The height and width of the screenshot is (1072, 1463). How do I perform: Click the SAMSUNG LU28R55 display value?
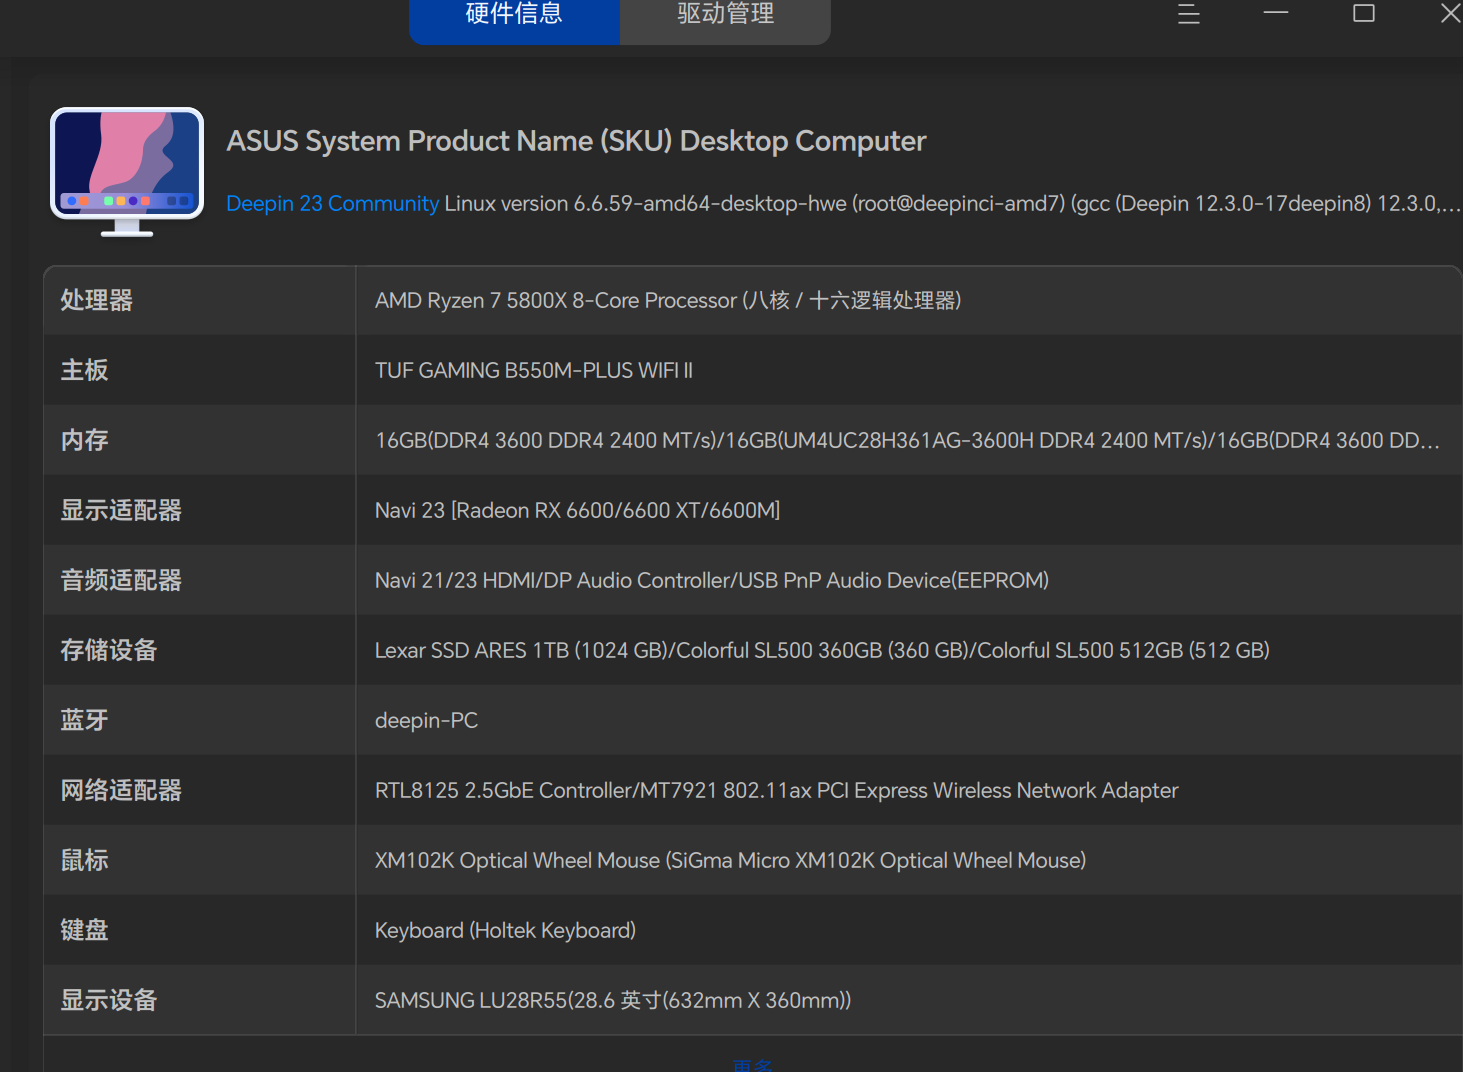[613, 1000]
